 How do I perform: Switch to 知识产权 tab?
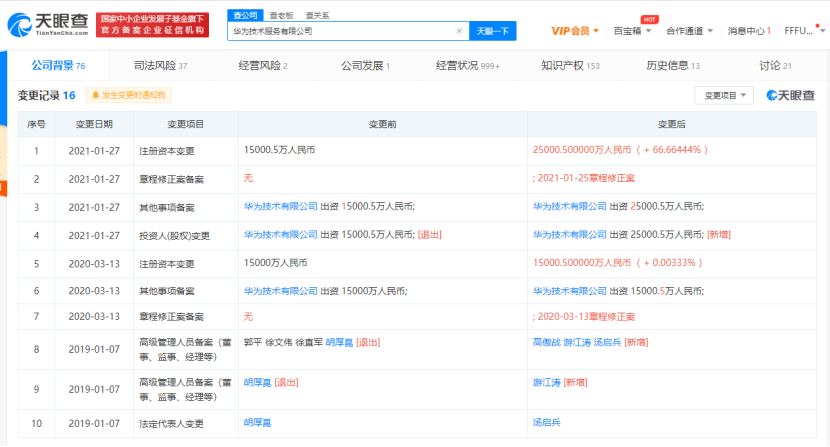[570, 66]
